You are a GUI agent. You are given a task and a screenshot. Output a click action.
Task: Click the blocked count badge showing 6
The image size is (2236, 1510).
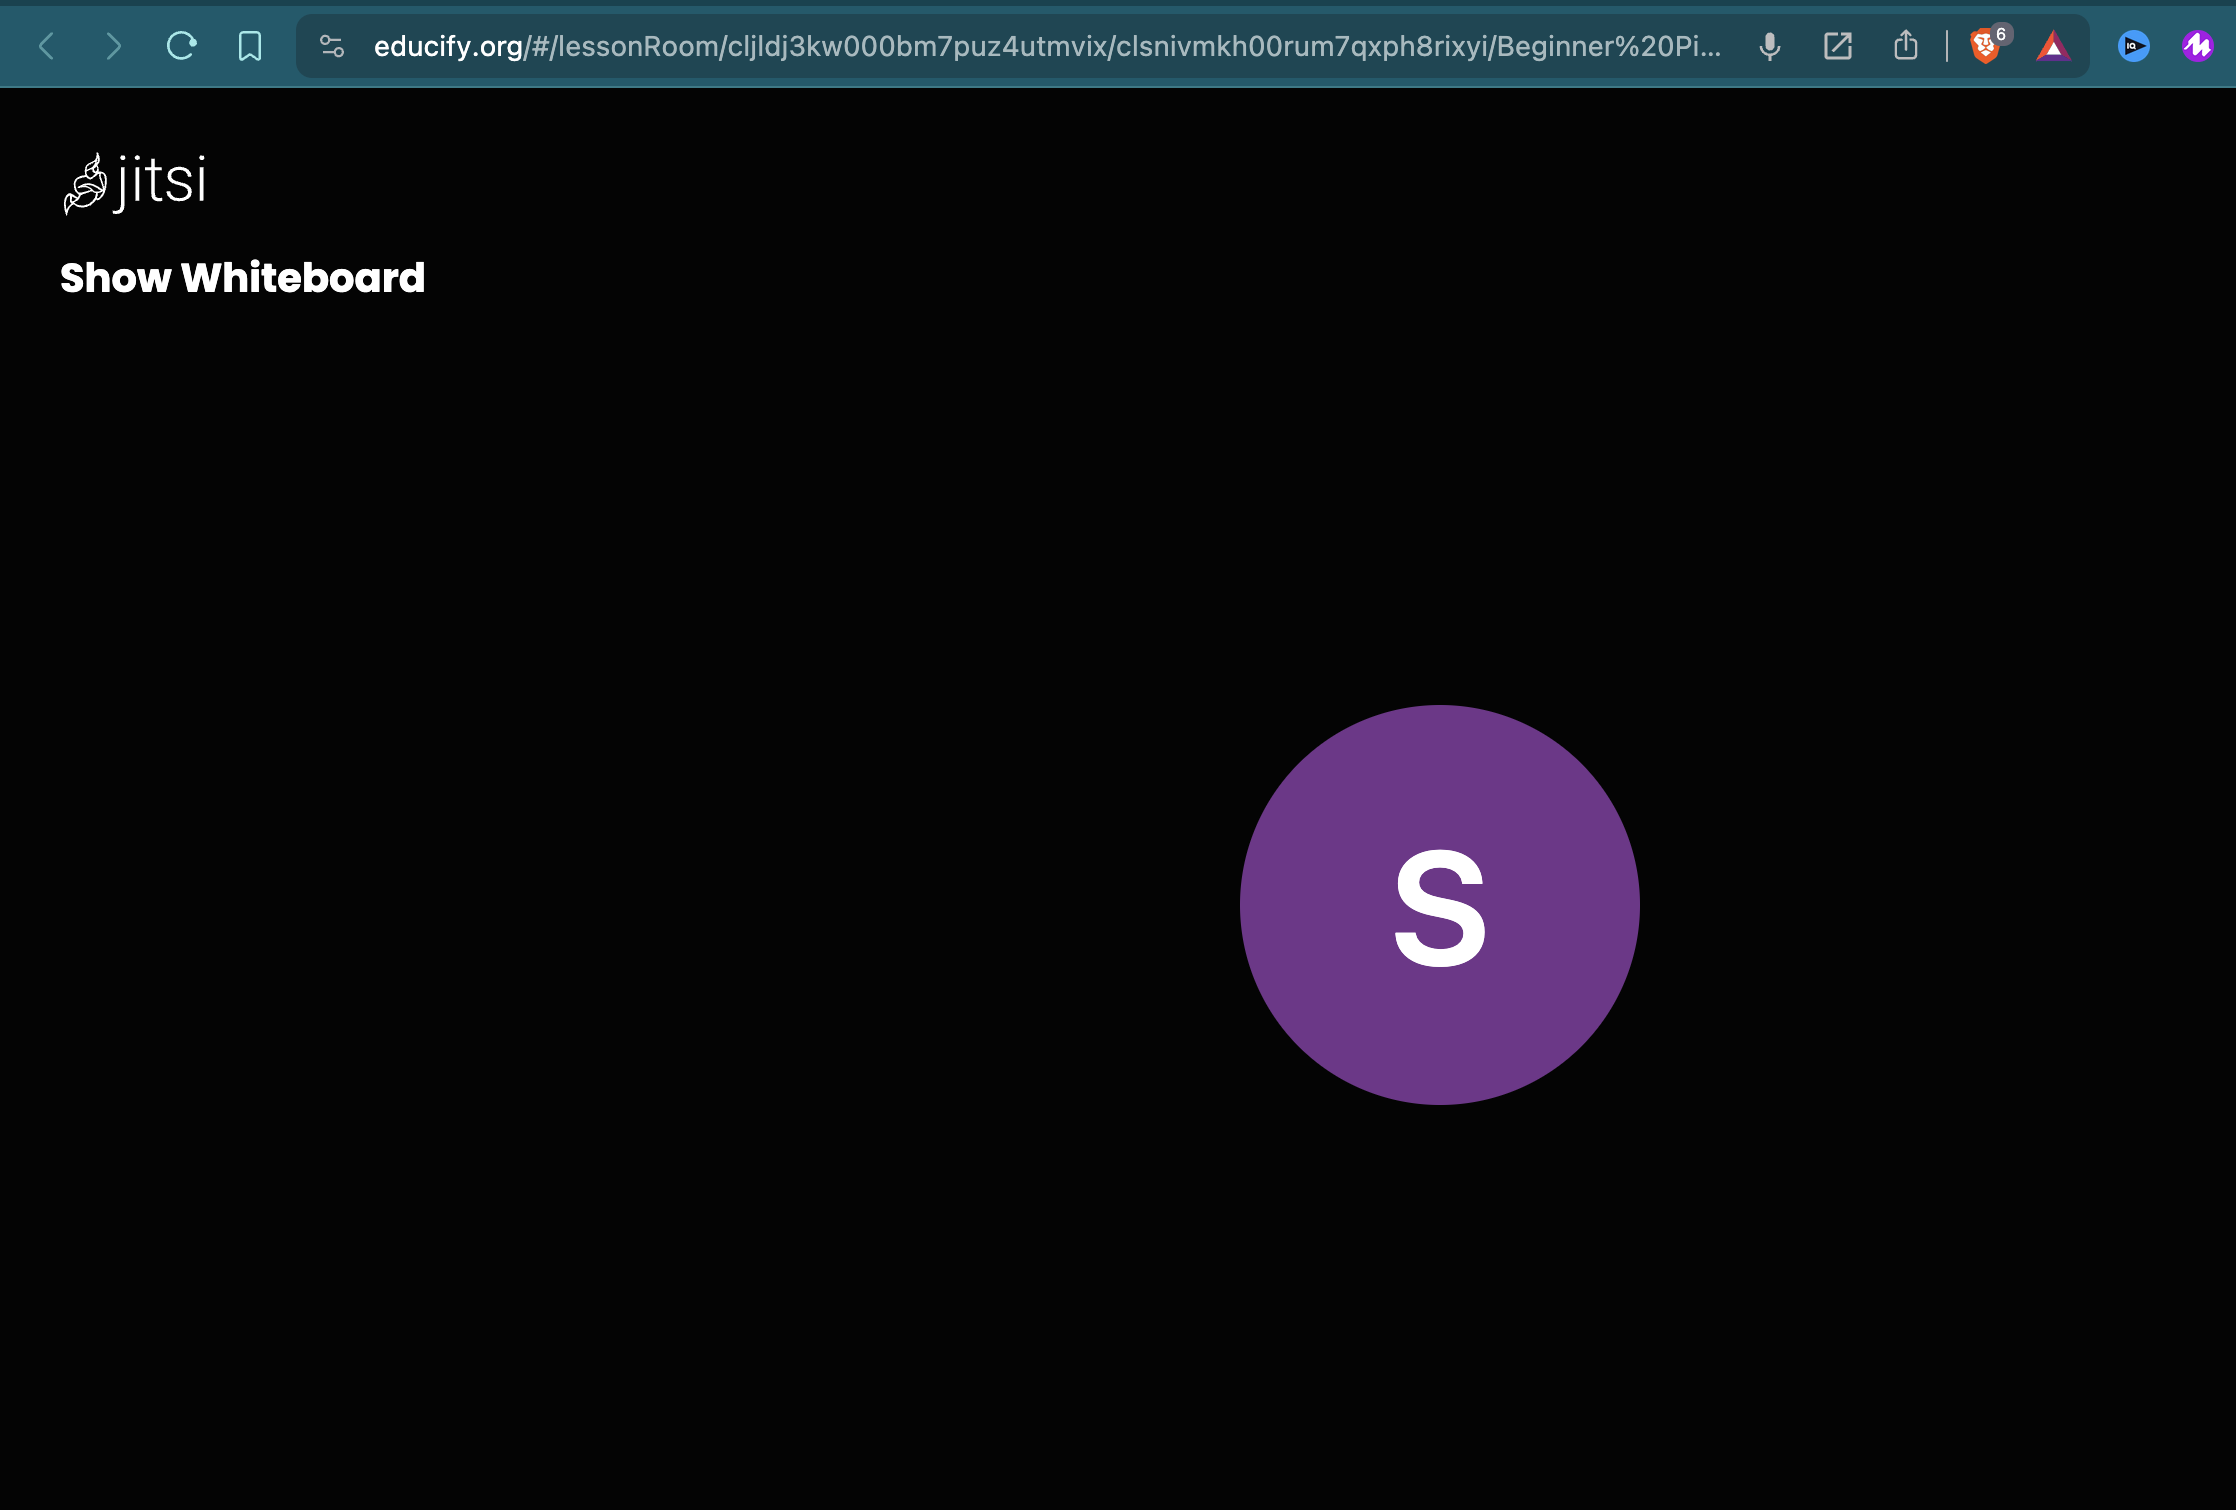click(2001, 34)
